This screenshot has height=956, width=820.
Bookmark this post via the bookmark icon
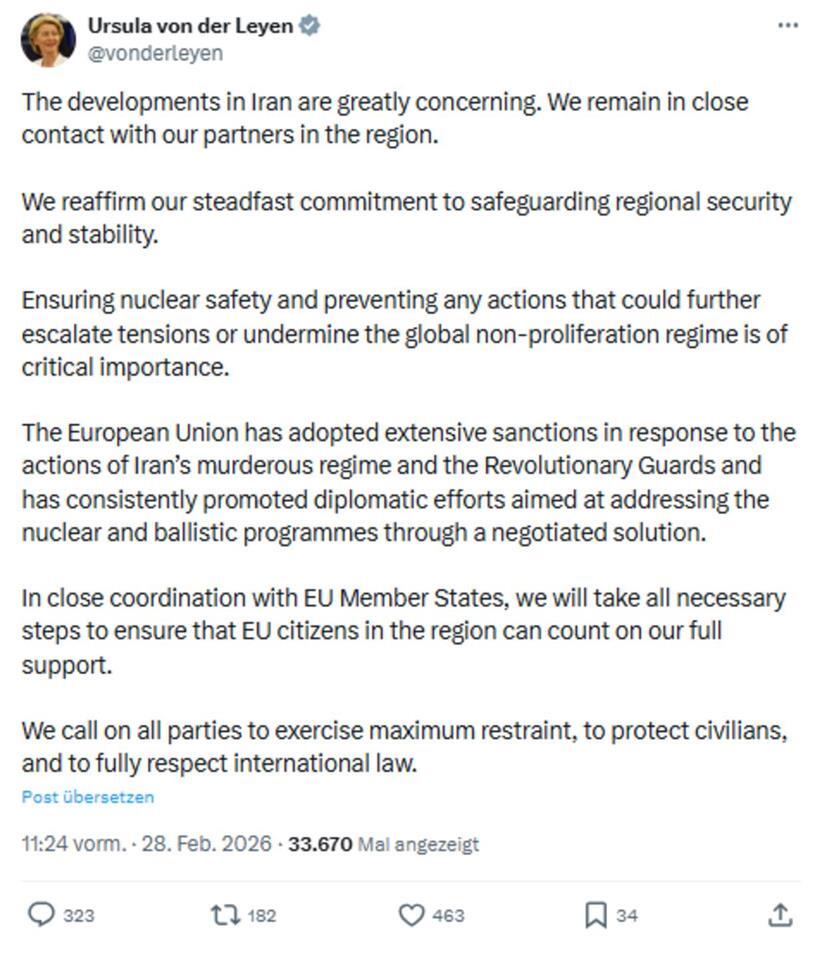click(595, 914)
